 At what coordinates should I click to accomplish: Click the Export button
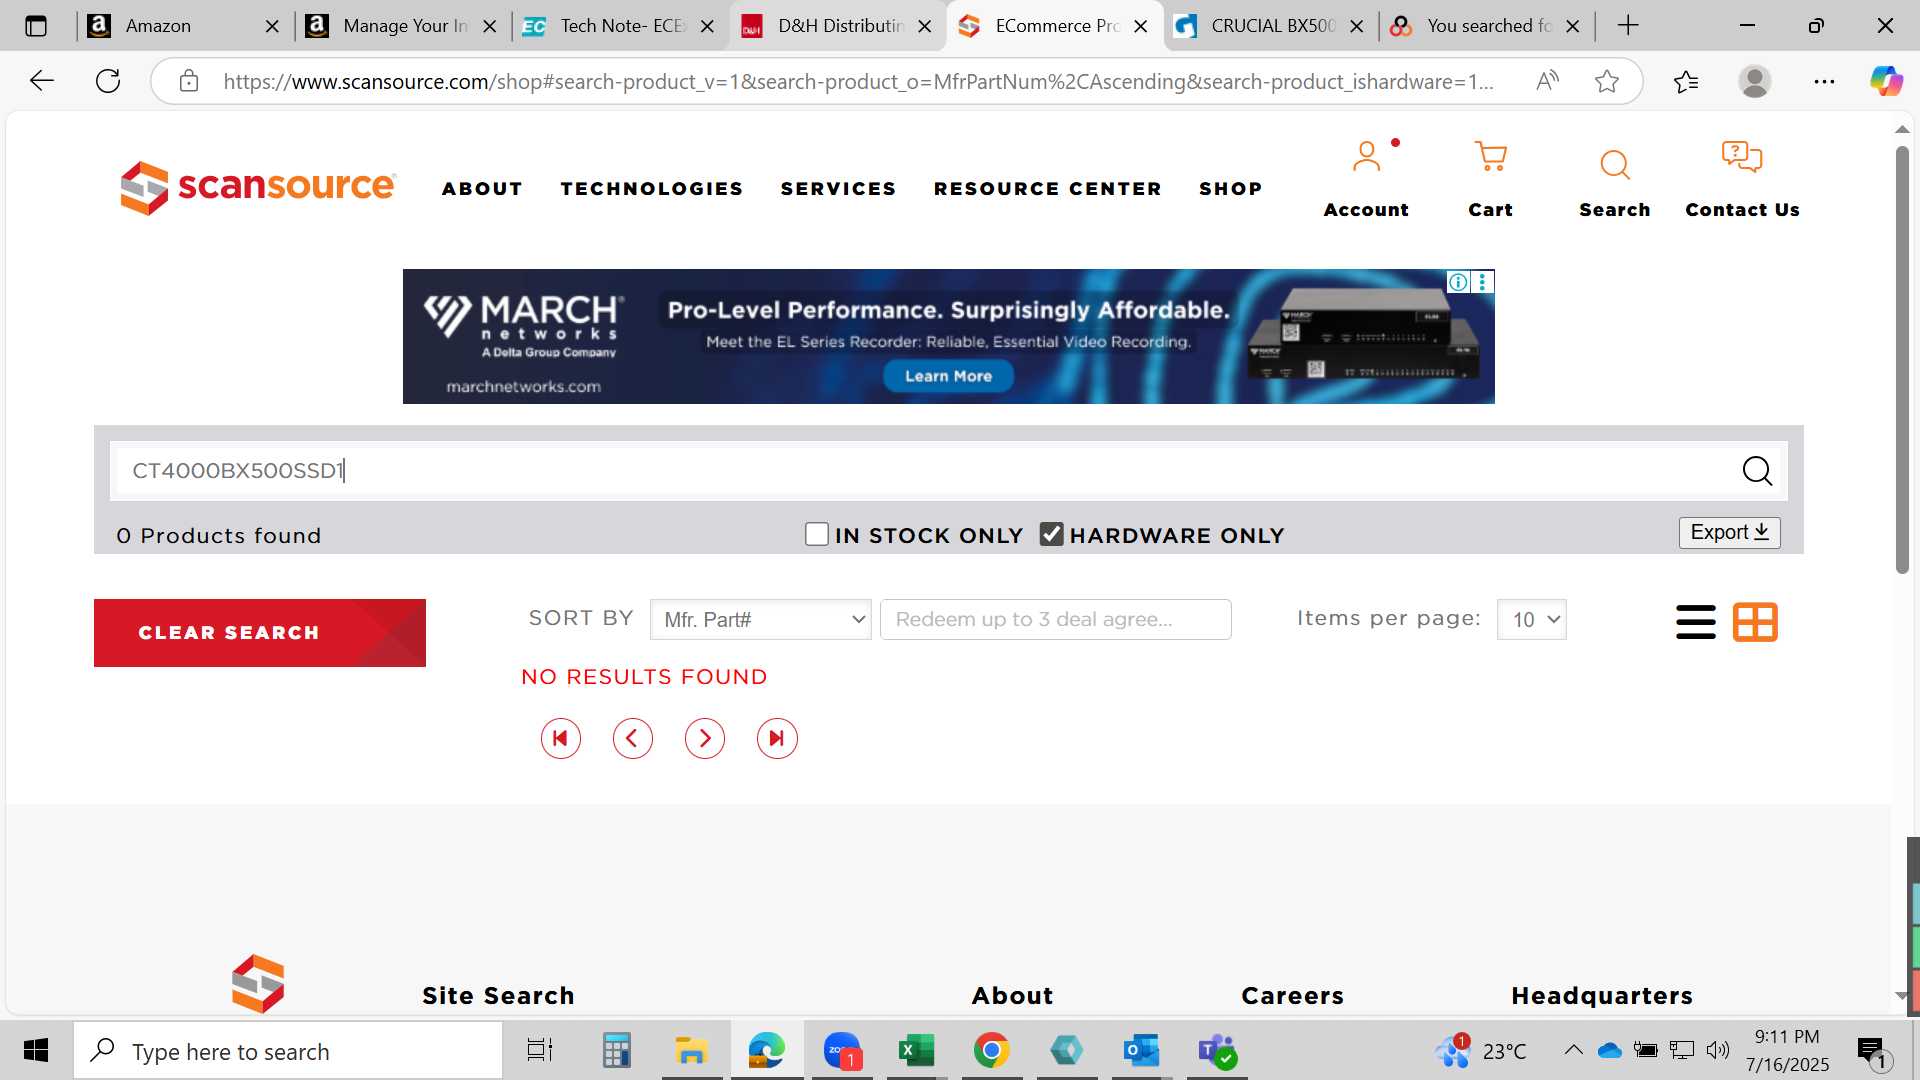click(x=1729, y=533)
